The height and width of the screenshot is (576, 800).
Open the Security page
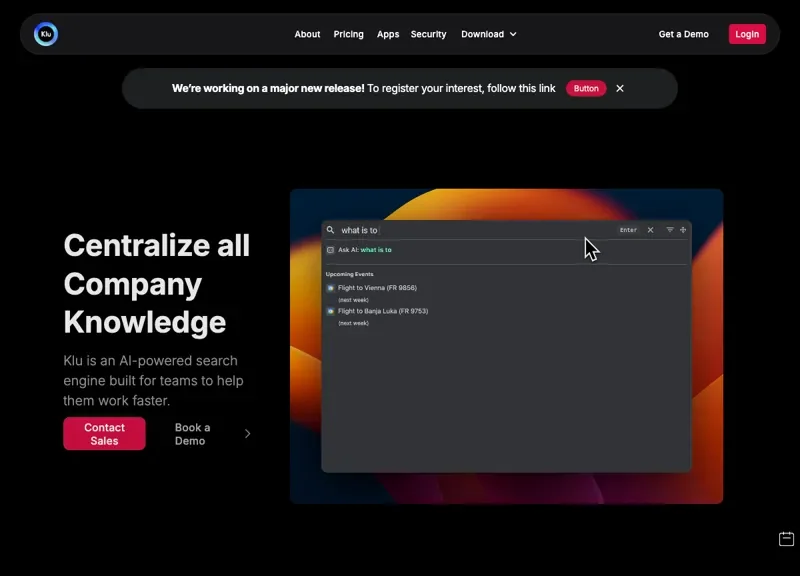[x=428, y=34]
